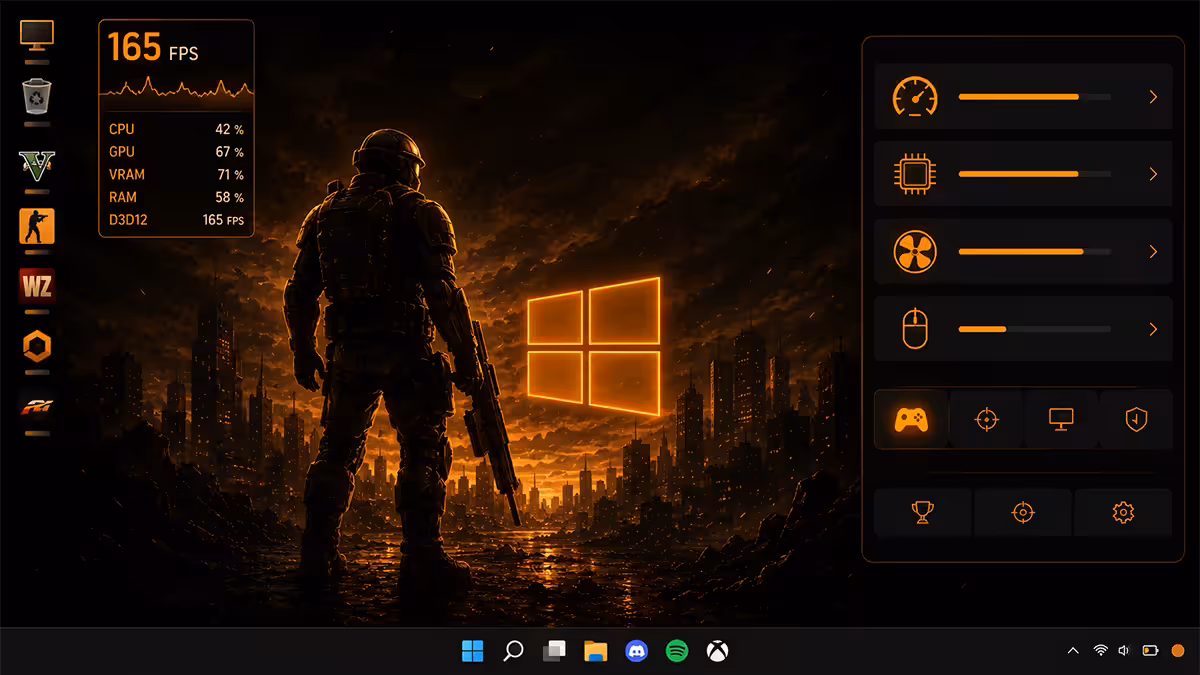Screen dimensions: 1200x675
Task: Adjust the slider beside the speedometer icon
Action: click(1034, 97)
